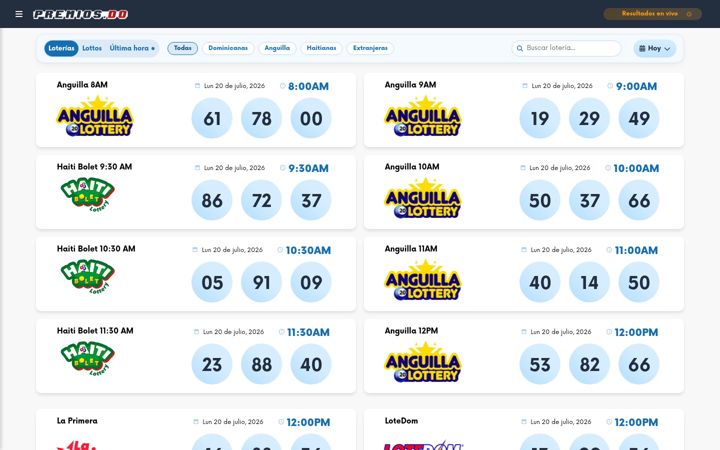This screenshot has width=720, height=450.
Task: Click the La Primera title
Action: click(x=77, y=421)
